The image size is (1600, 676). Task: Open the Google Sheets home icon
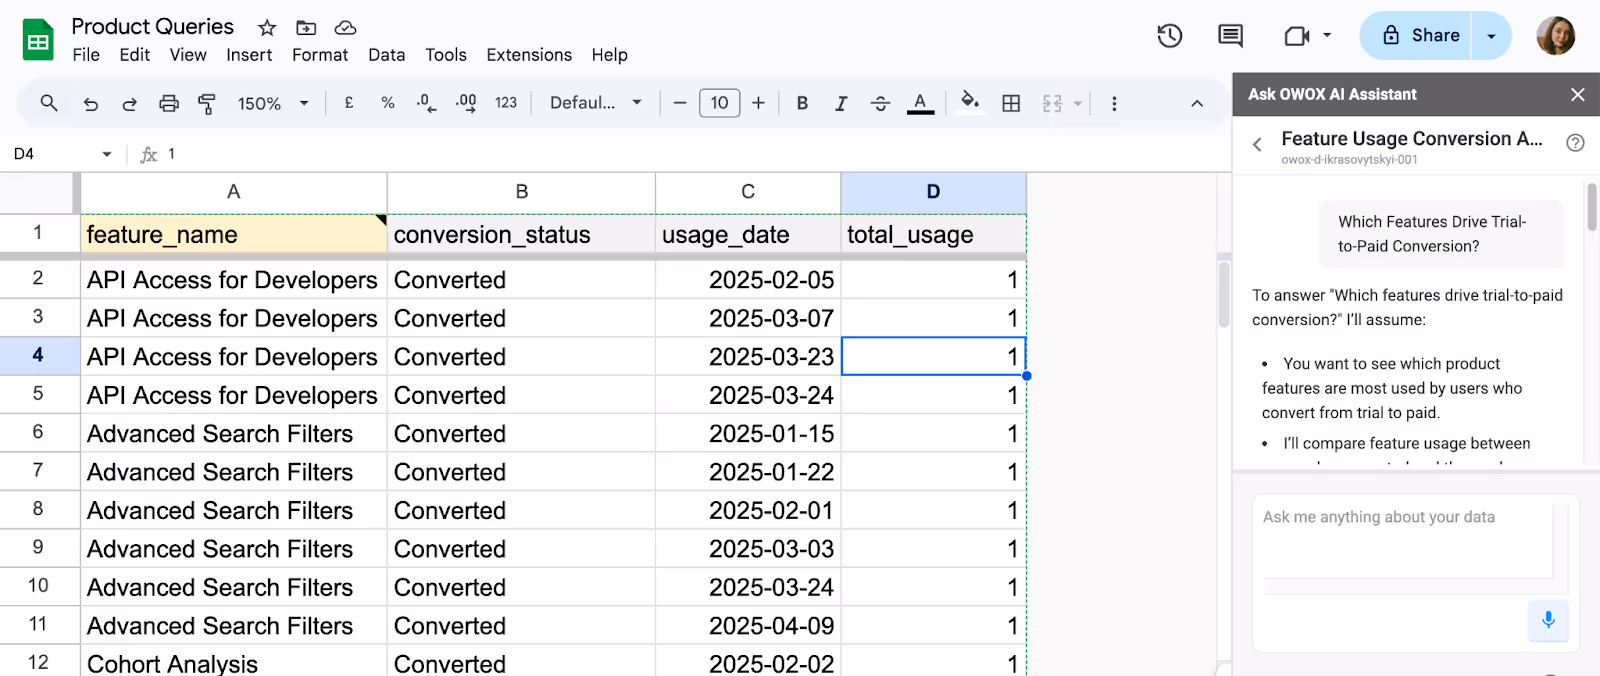tap(38, 40)
